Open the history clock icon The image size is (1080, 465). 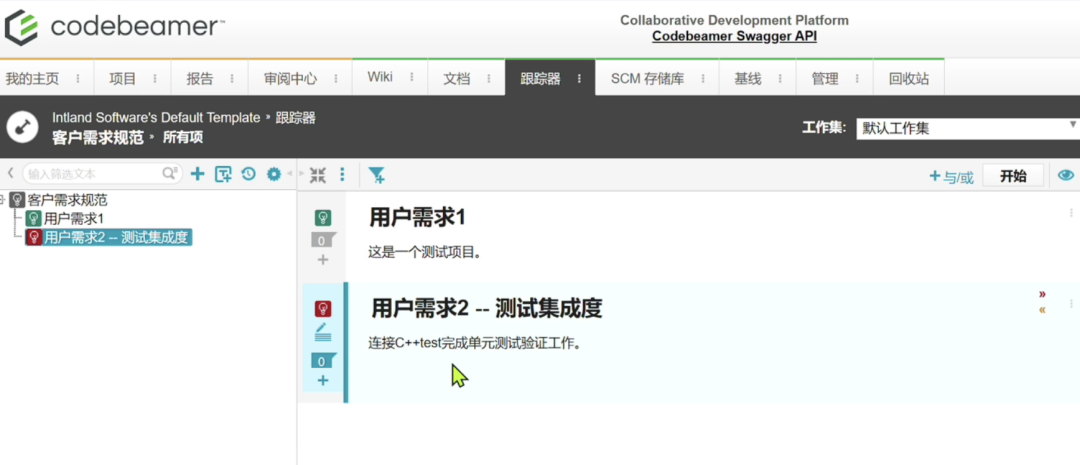coord(248,174)
